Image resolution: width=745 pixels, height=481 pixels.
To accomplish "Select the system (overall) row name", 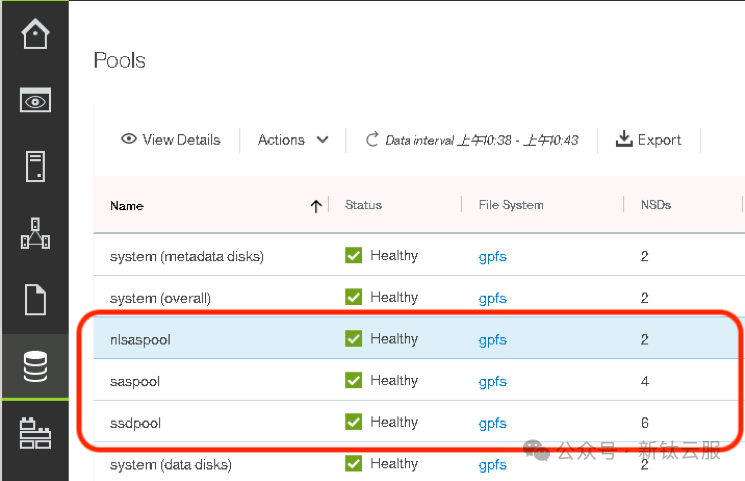I will click(x=160, y=298).
